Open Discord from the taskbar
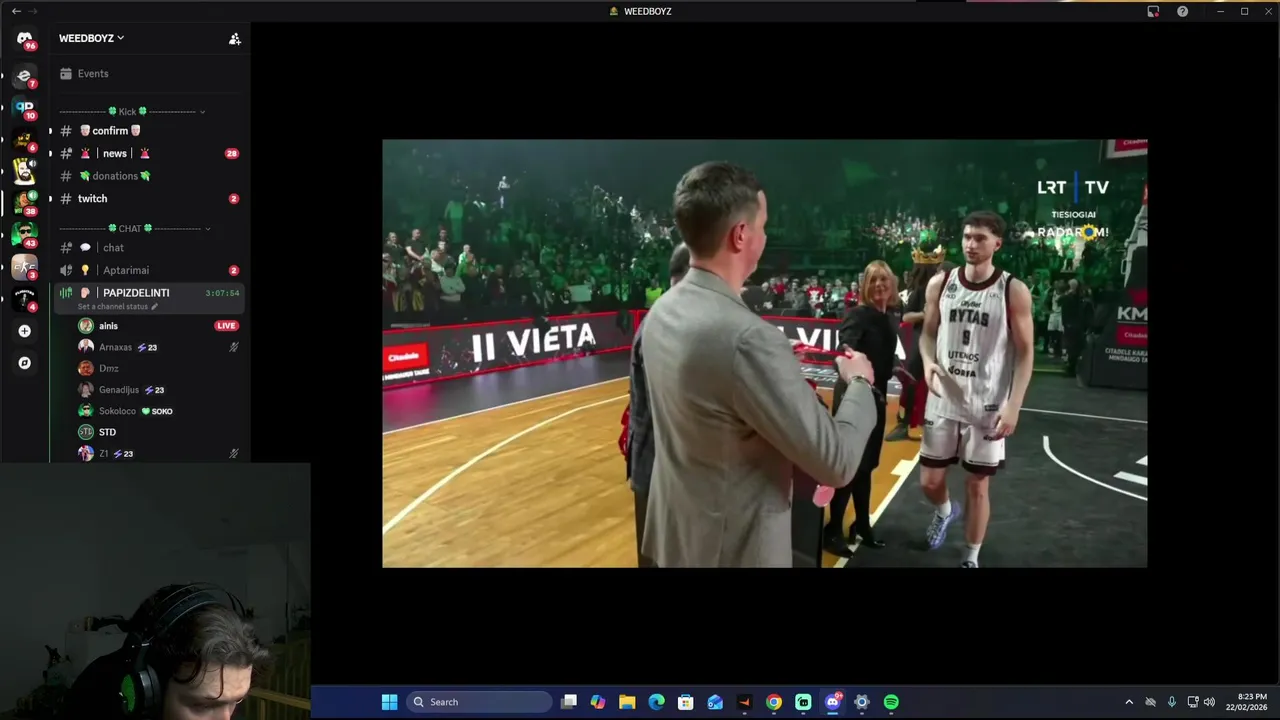The height and width of the screenshot is (720, 1280). pyautogui.click(x=832, y=702)
